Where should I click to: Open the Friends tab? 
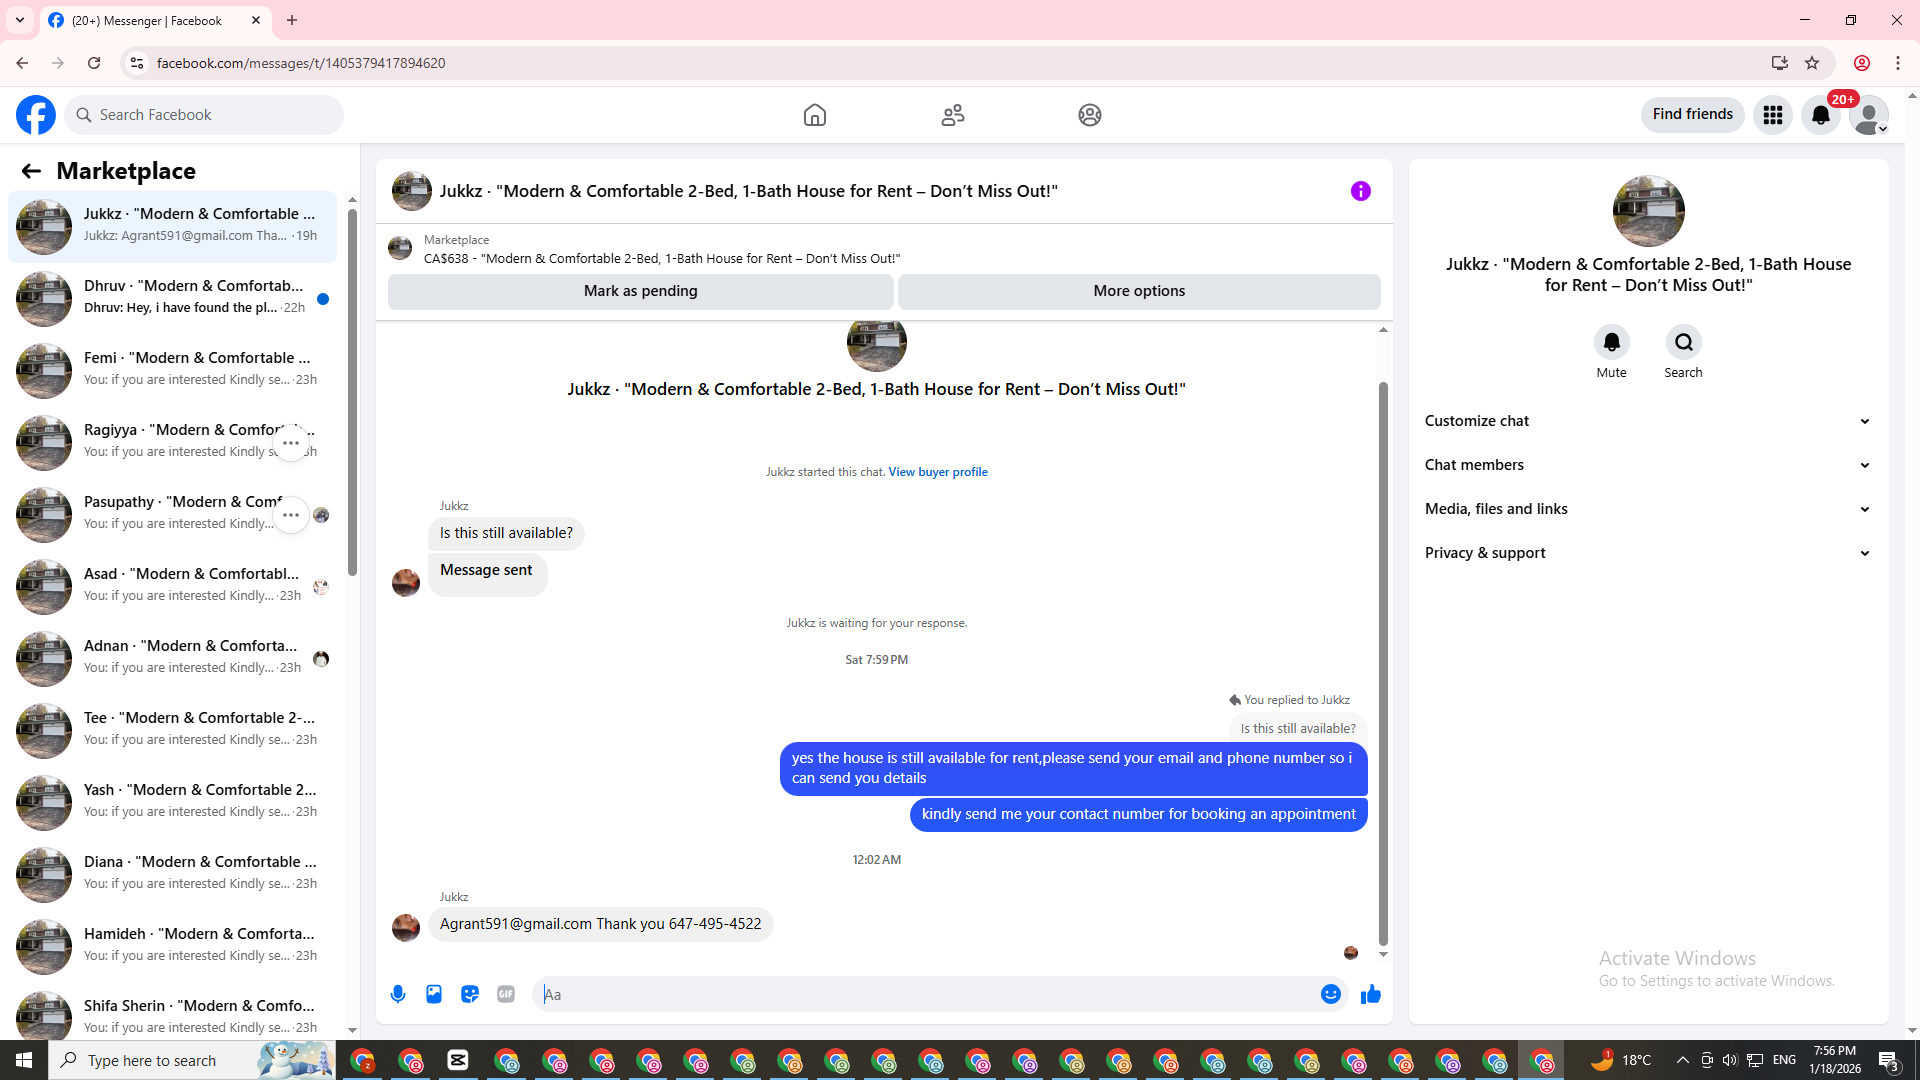point(952,115)
